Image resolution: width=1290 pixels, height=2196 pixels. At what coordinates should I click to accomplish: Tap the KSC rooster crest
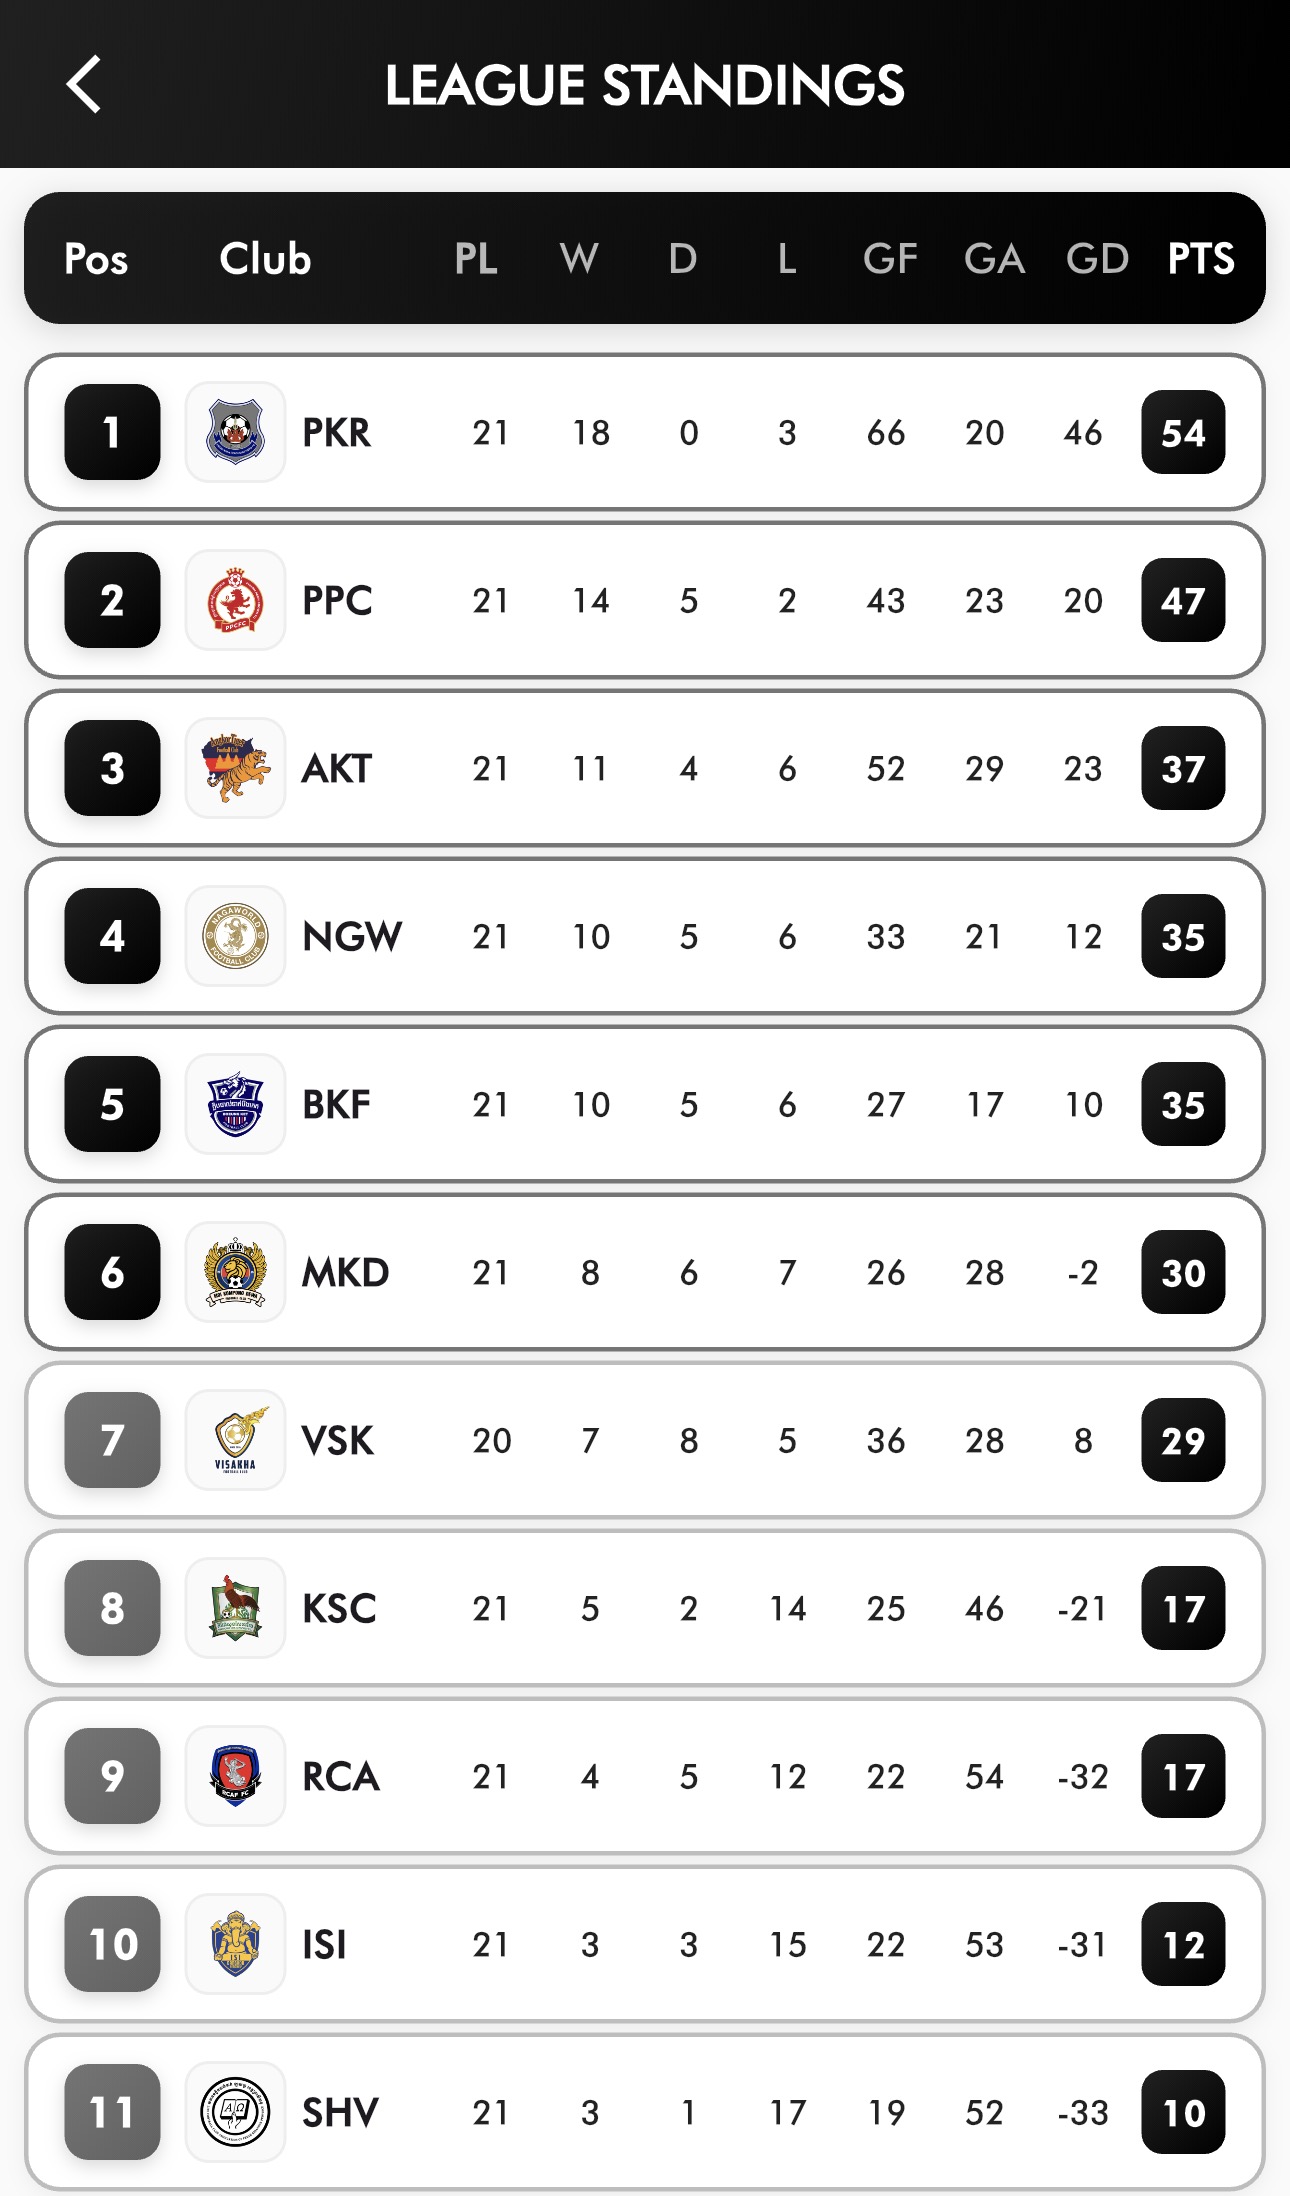235,1608
